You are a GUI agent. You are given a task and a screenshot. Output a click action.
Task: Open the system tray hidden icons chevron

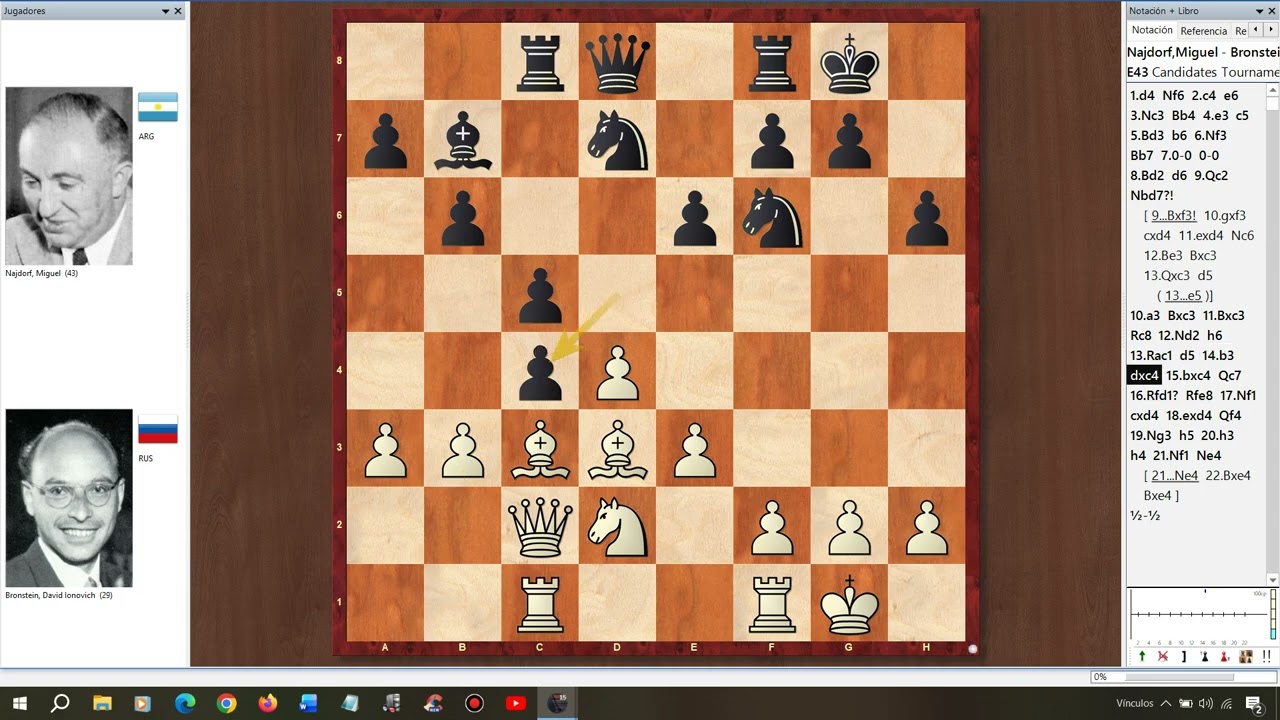1167,703
